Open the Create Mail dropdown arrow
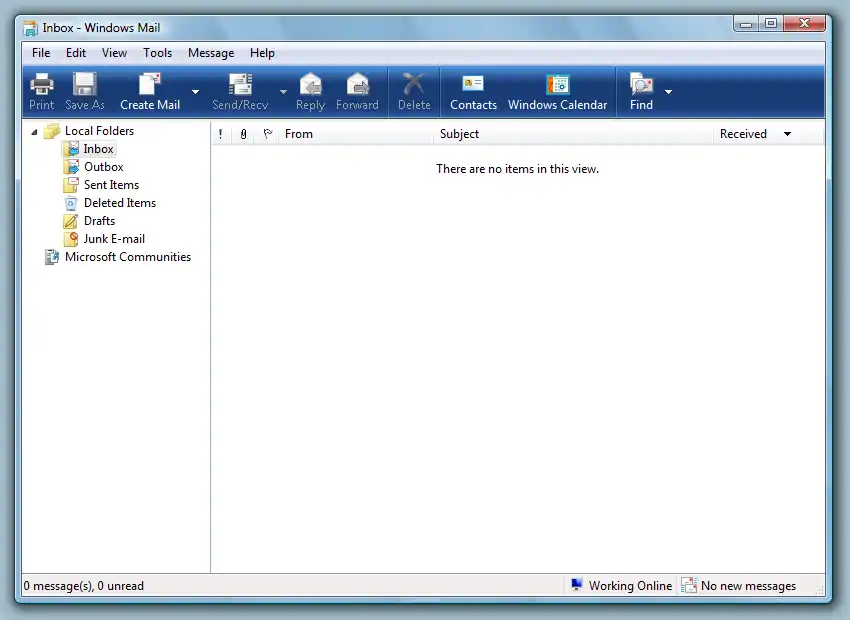 pyautogui.click(x=195, y=92)
